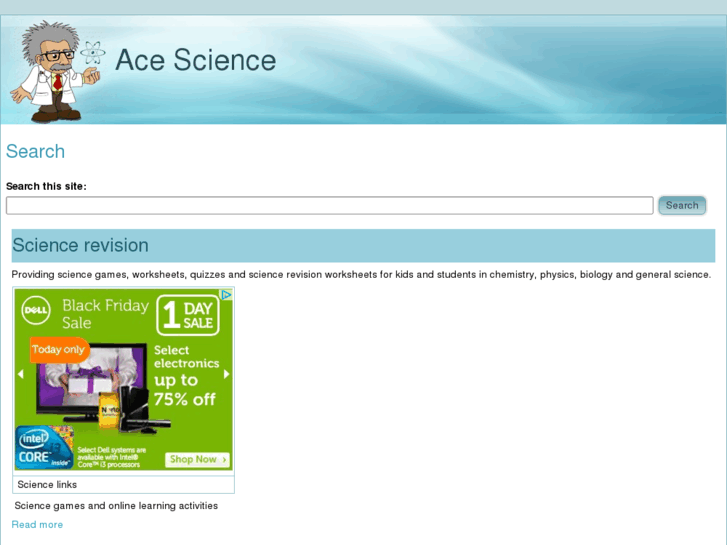Open the AdChoices icon on the Dell ad
Image resolution: width=727 pixels, height=545 pixels.
pos(226,295)
